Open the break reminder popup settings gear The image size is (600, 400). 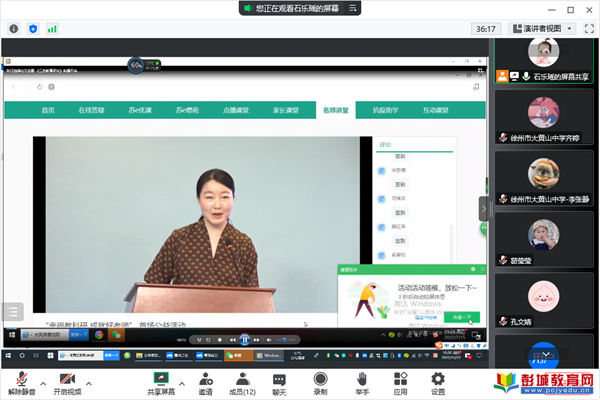click(x=473, y=269)
